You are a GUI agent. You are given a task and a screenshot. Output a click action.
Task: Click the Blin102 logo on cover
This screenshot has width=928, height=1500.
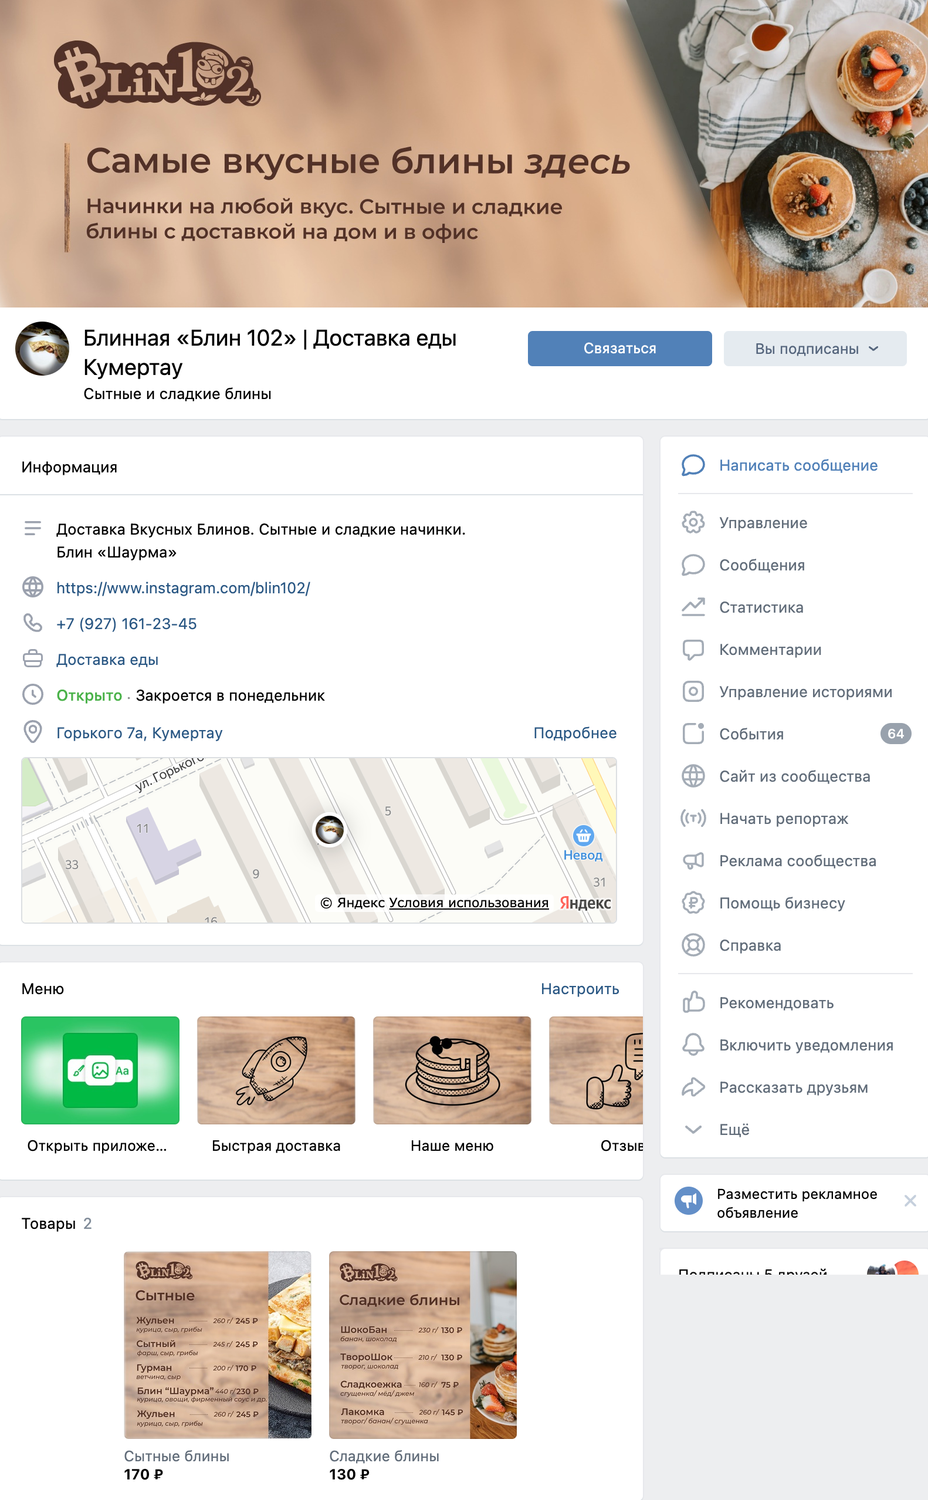157,74
